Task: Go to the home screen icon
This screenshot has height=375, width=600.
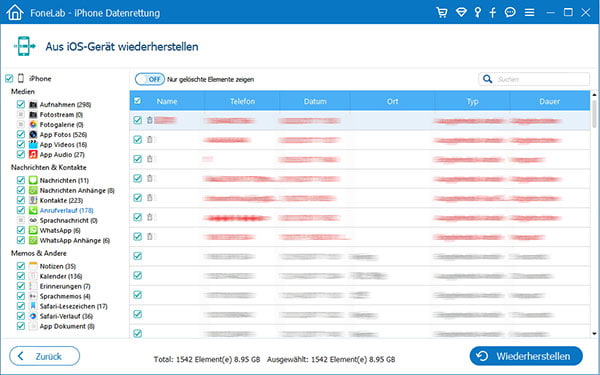Action: (x=15, y=12)
